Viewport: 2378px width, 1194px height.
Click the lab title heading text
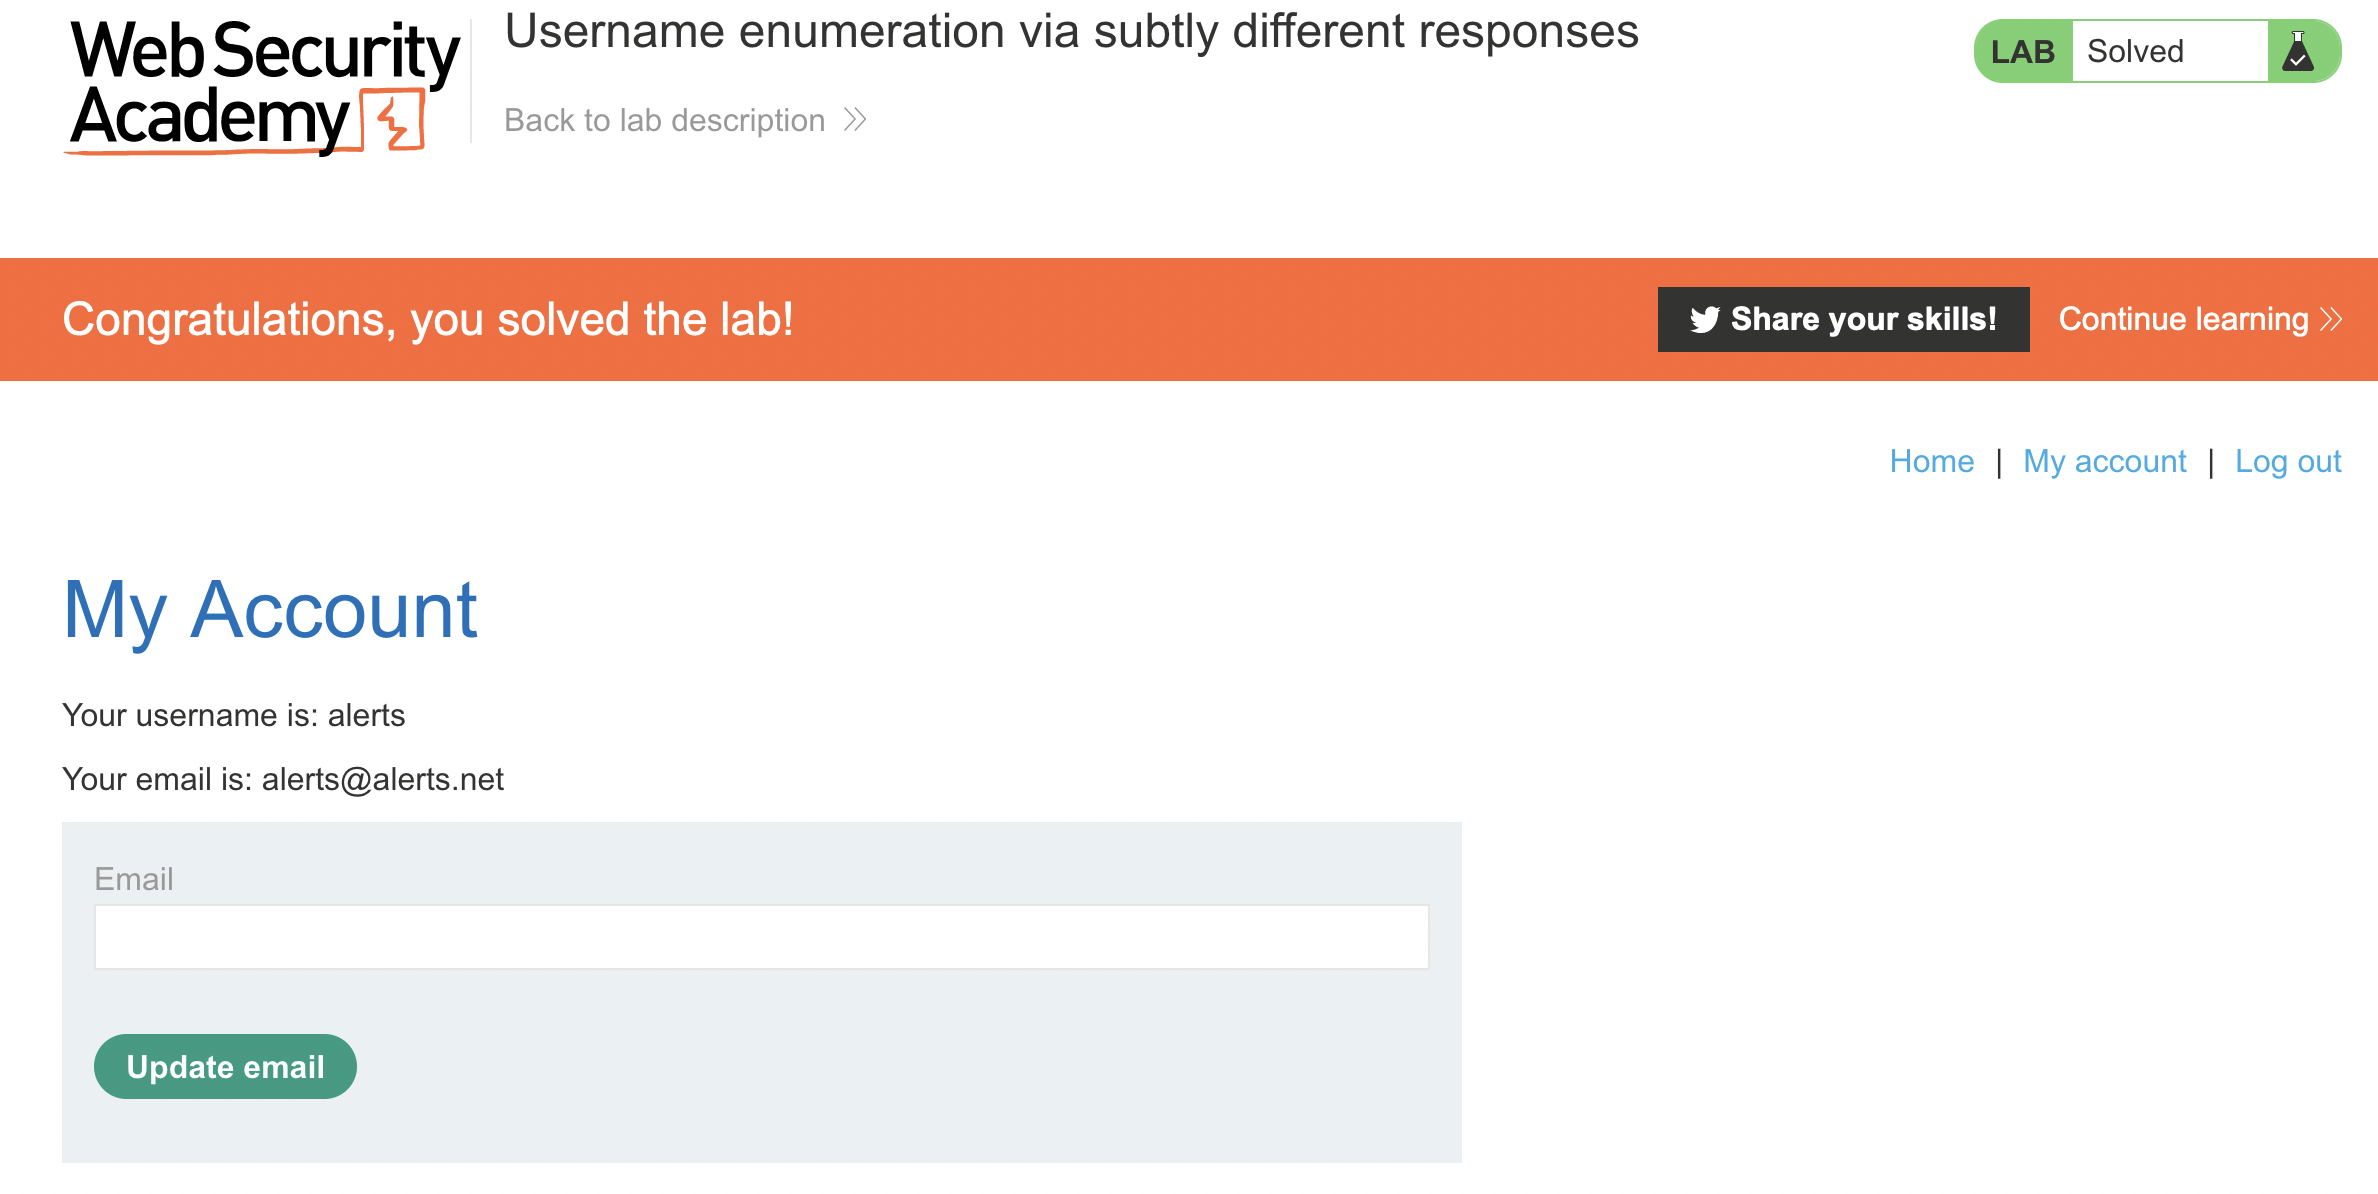pyautogui.click(x=1071, y=32)
